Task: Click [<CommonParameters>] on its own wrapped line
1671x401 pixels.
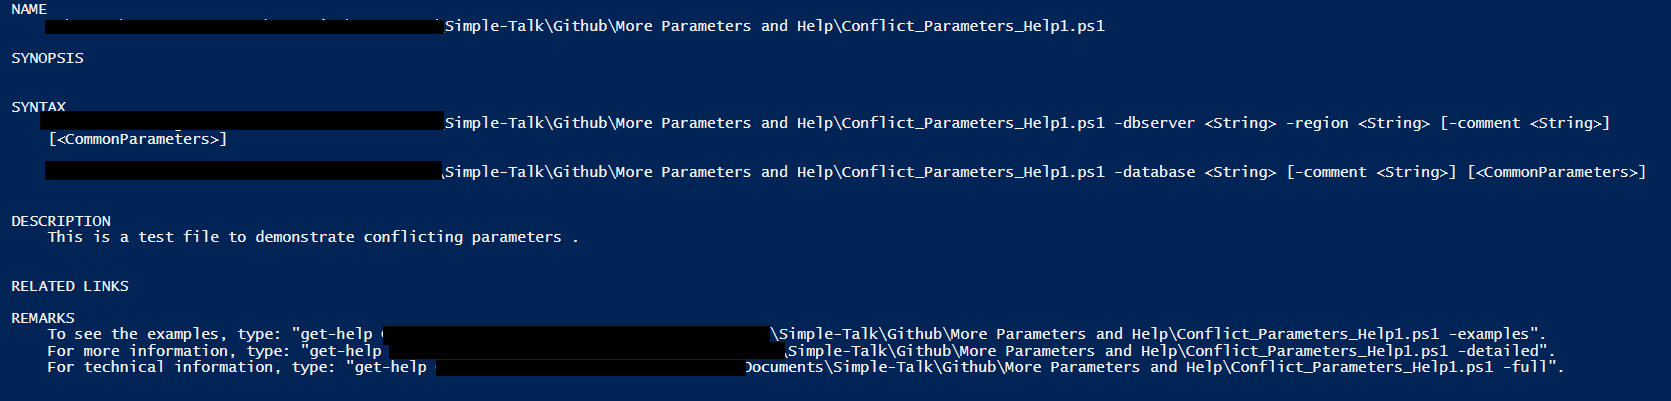Action: [138, 139]
